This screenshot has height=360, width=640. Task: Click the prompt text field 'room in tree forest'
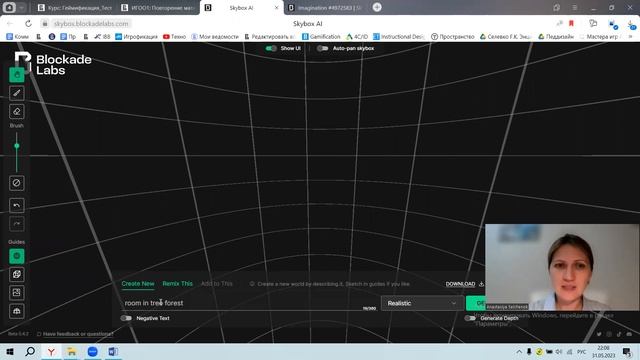click(249, 303)
